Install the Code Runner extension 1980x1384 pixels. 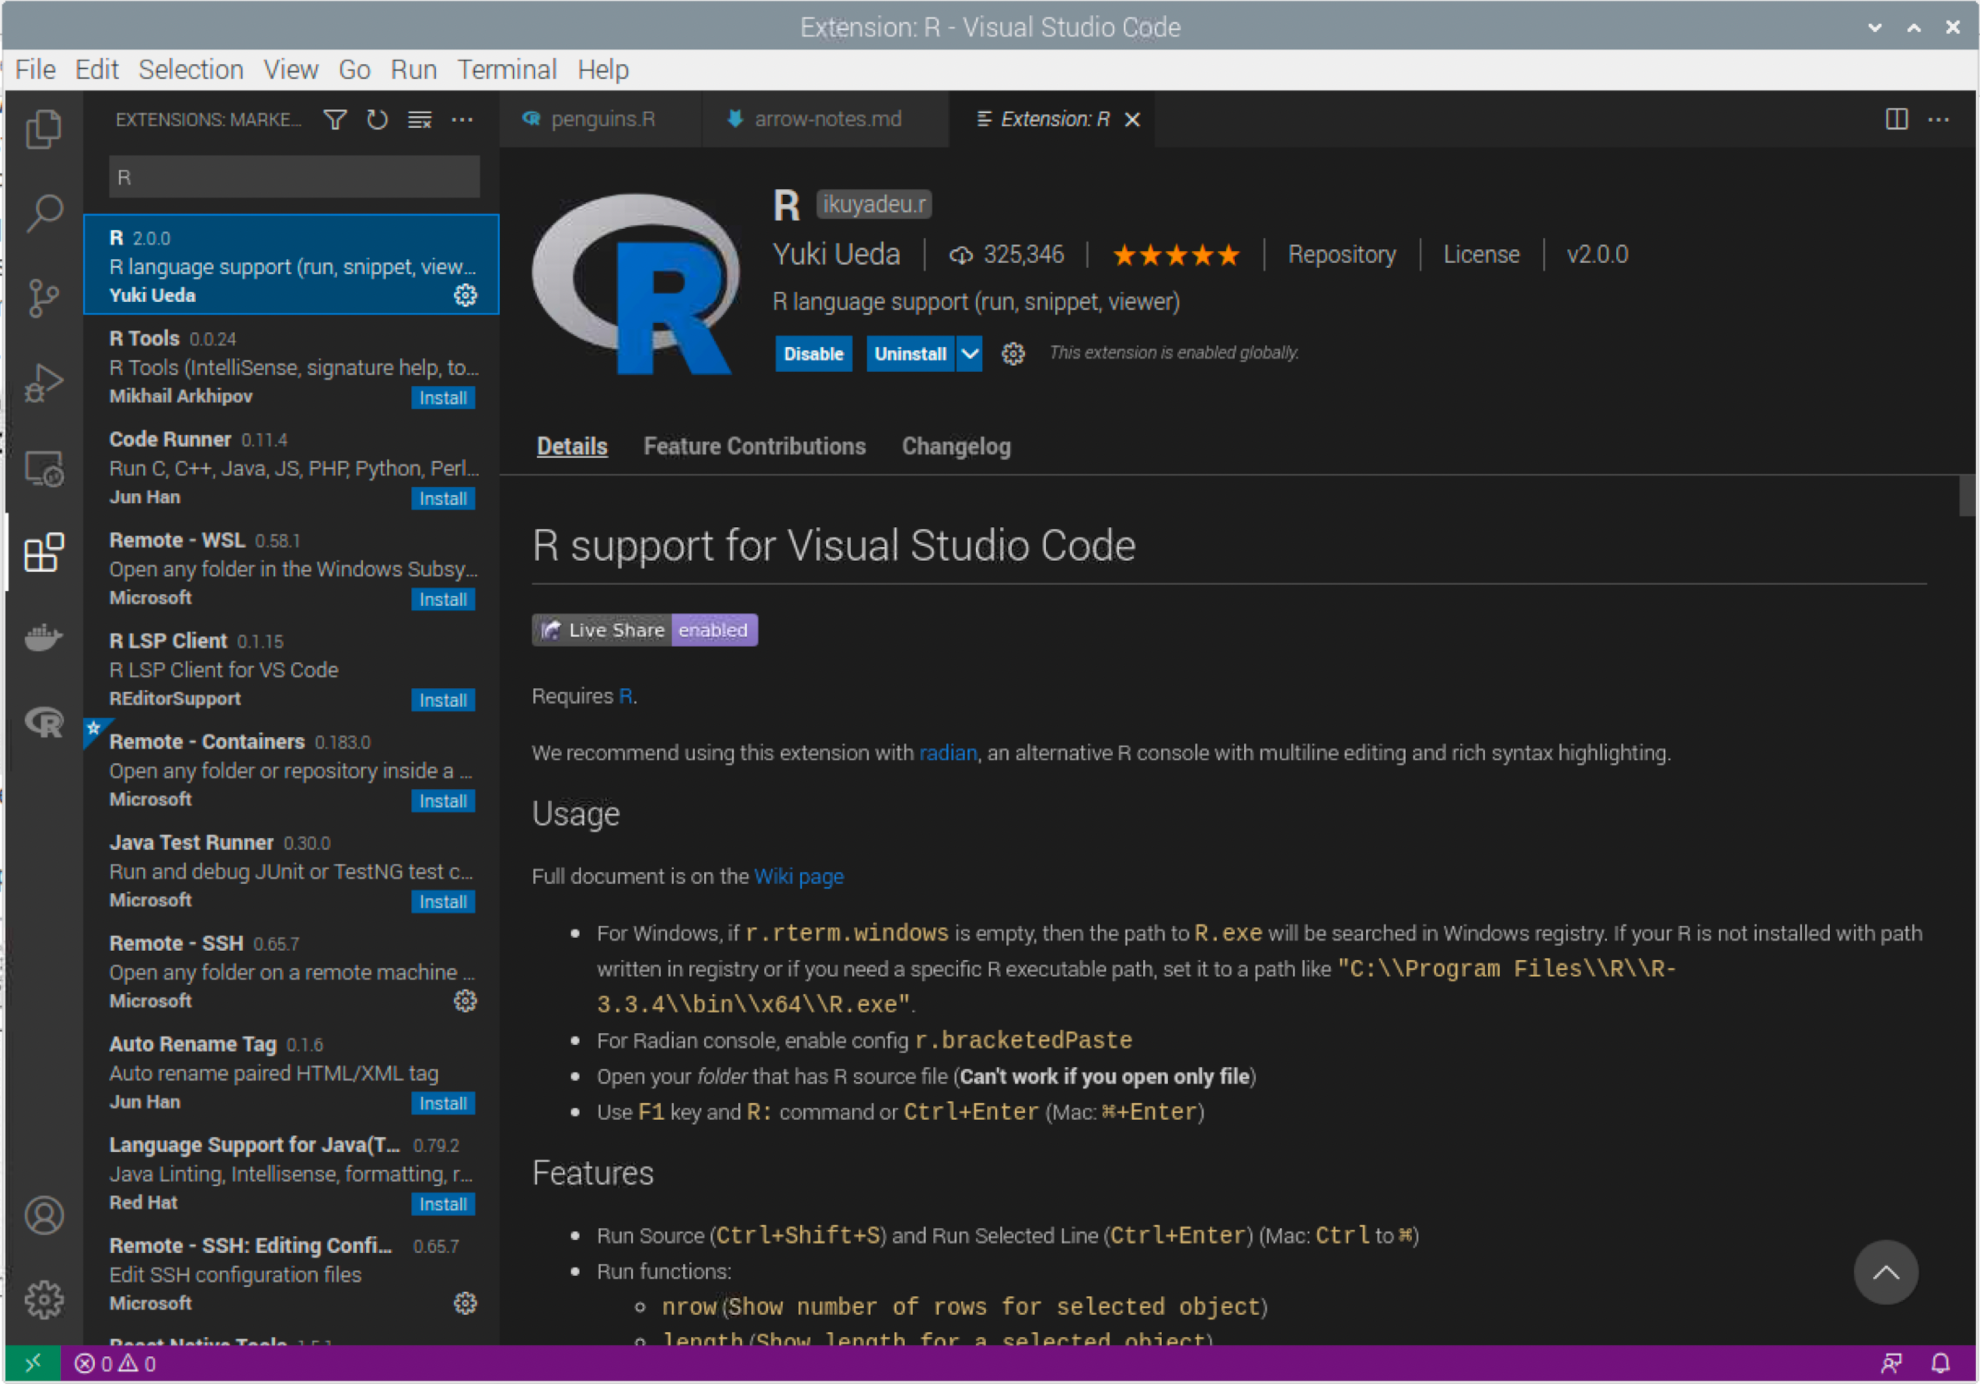[442, 499]
